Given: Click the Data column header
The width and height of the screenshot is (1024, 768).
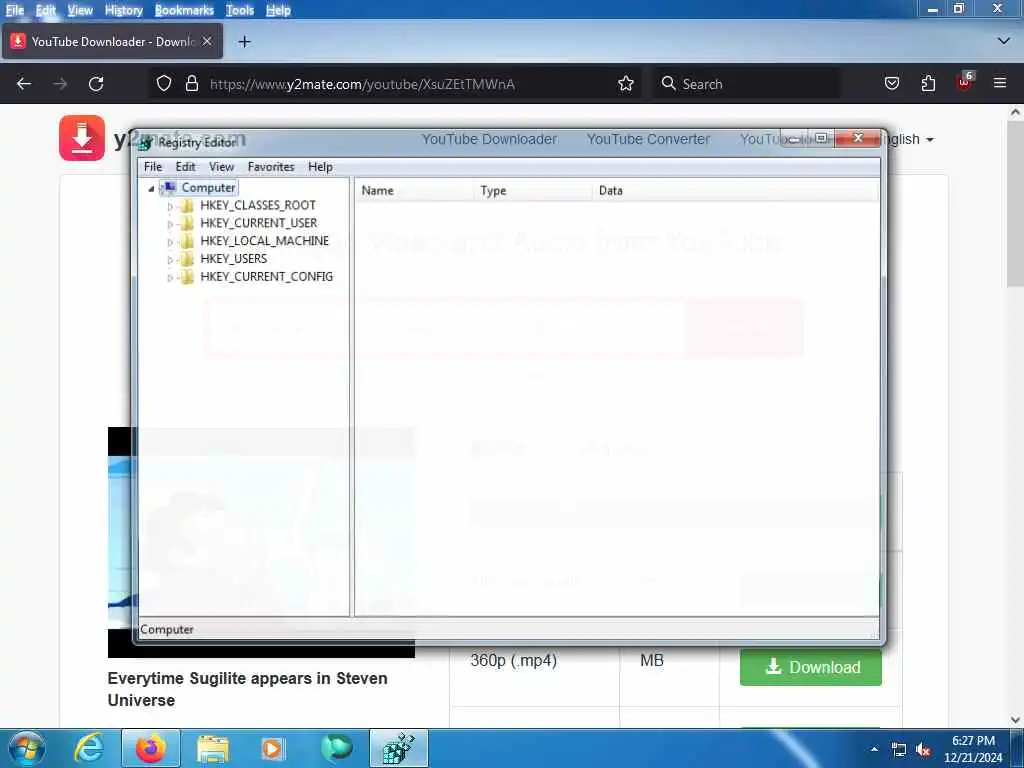Looking at the screenshot, I should 735,191.
